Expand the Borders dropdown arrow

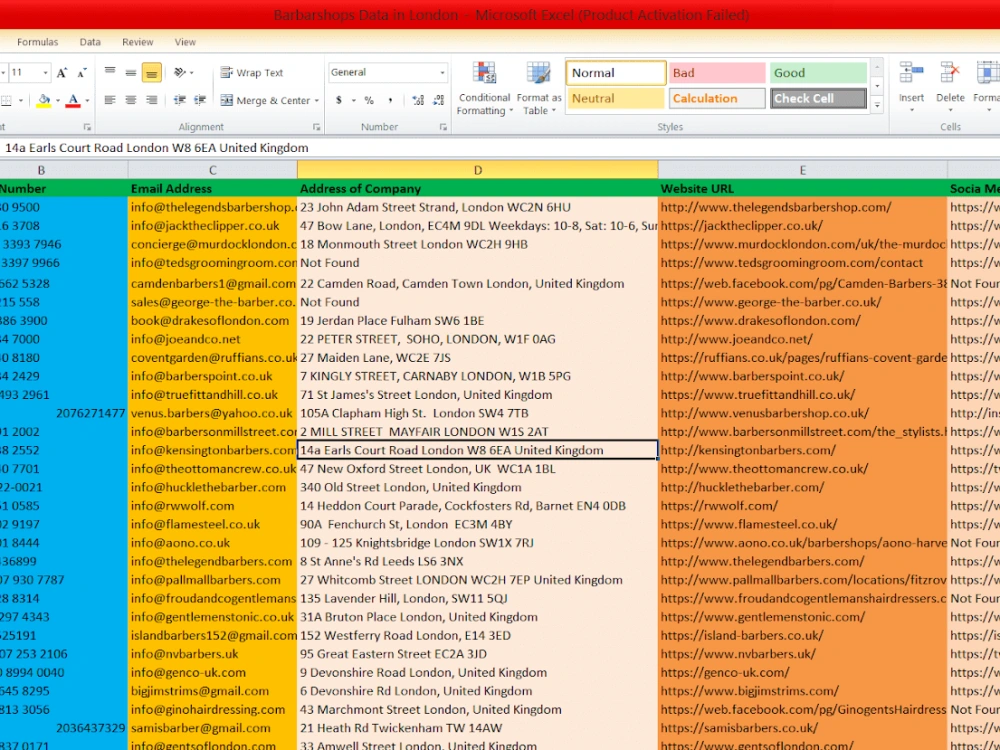coord(21,101)
